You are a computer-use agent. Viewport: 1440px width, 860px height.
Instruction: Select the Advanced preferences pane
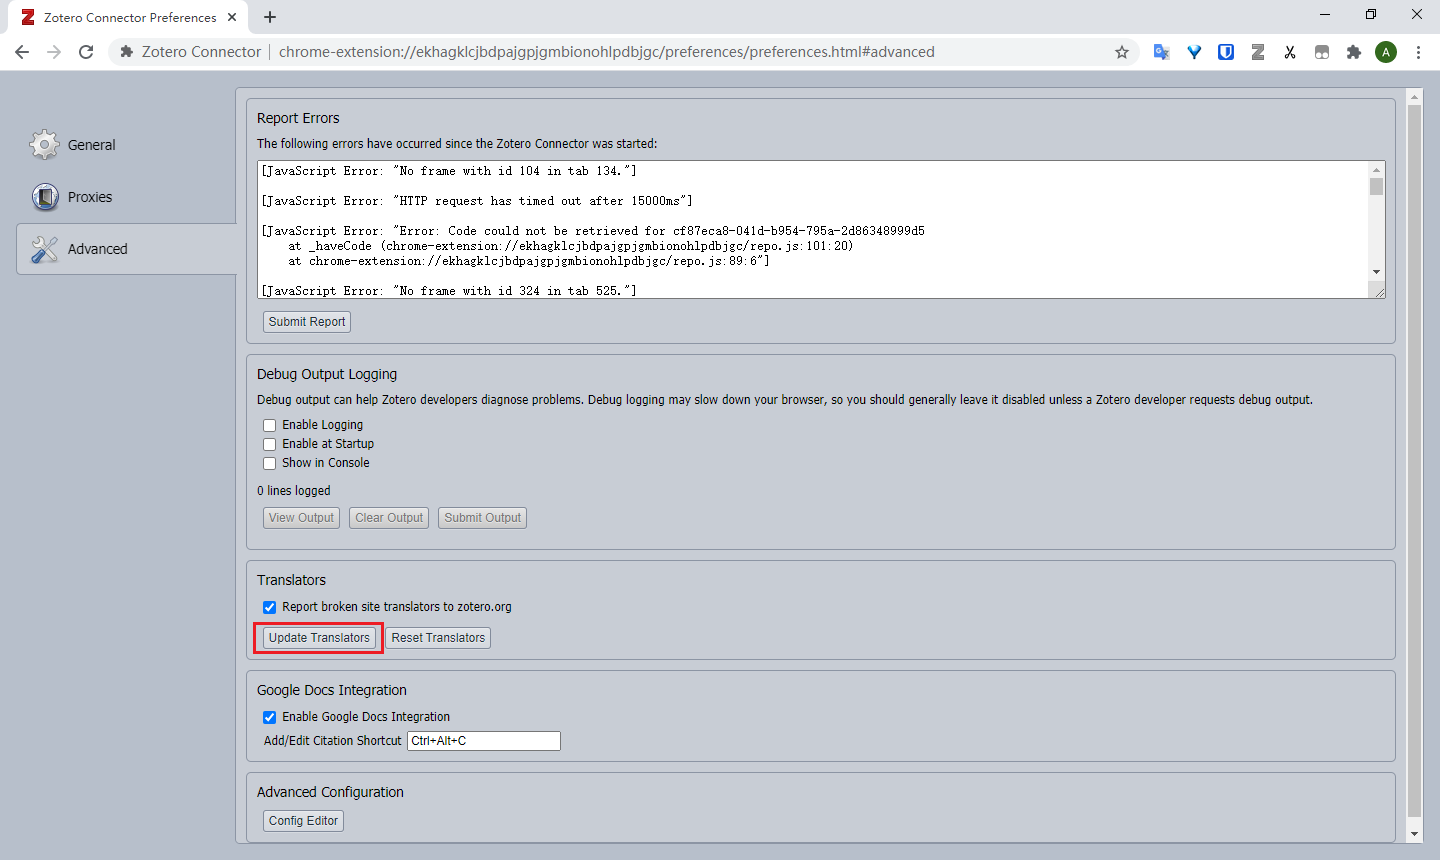tap(126, 249)
